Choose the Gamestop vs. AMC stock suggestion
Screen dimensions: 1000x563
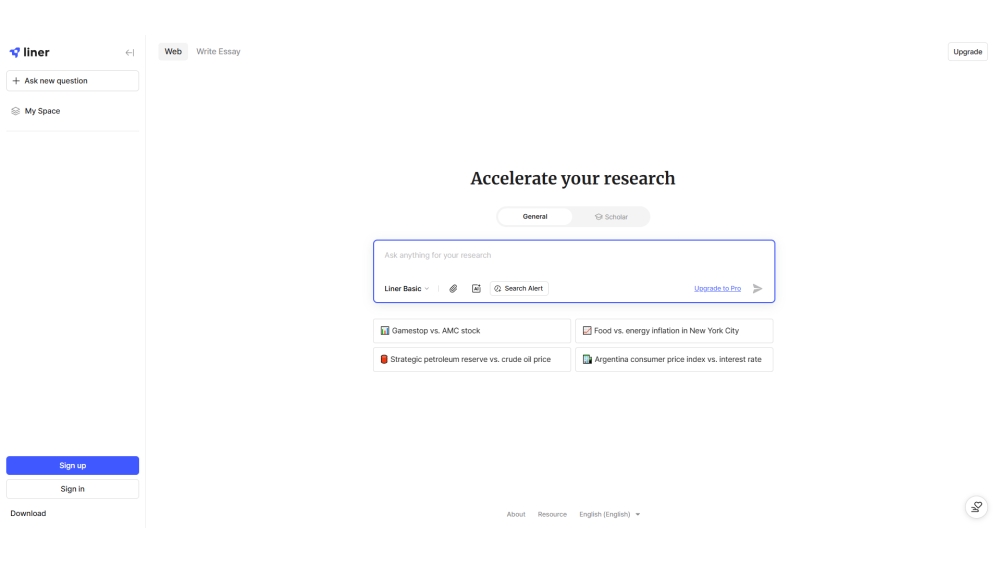(471, 331)
